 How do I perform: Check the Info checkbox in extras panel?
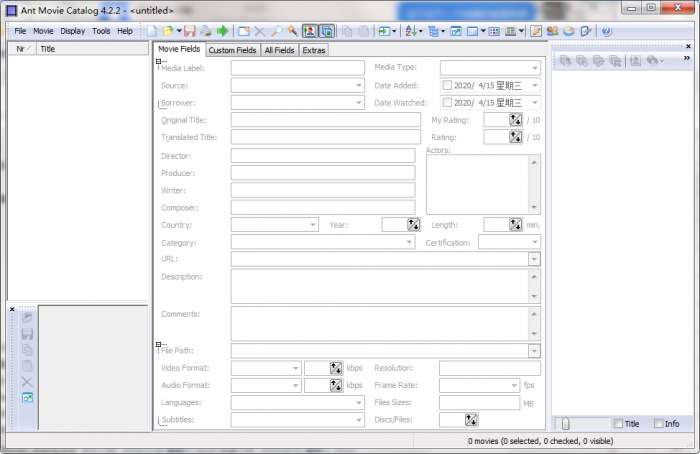[658, 424]
